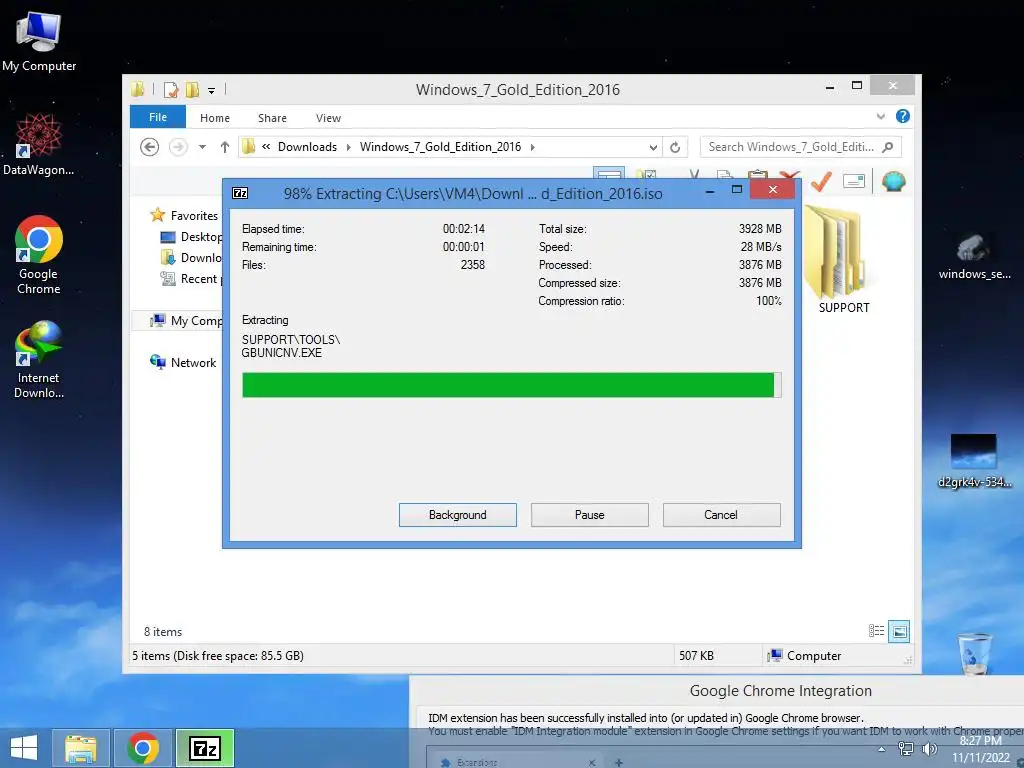Click New Folder icon in Quick Access Toolbar
Screen dimensions: 1024x768
pyautogui.click(x=193, y=89)
